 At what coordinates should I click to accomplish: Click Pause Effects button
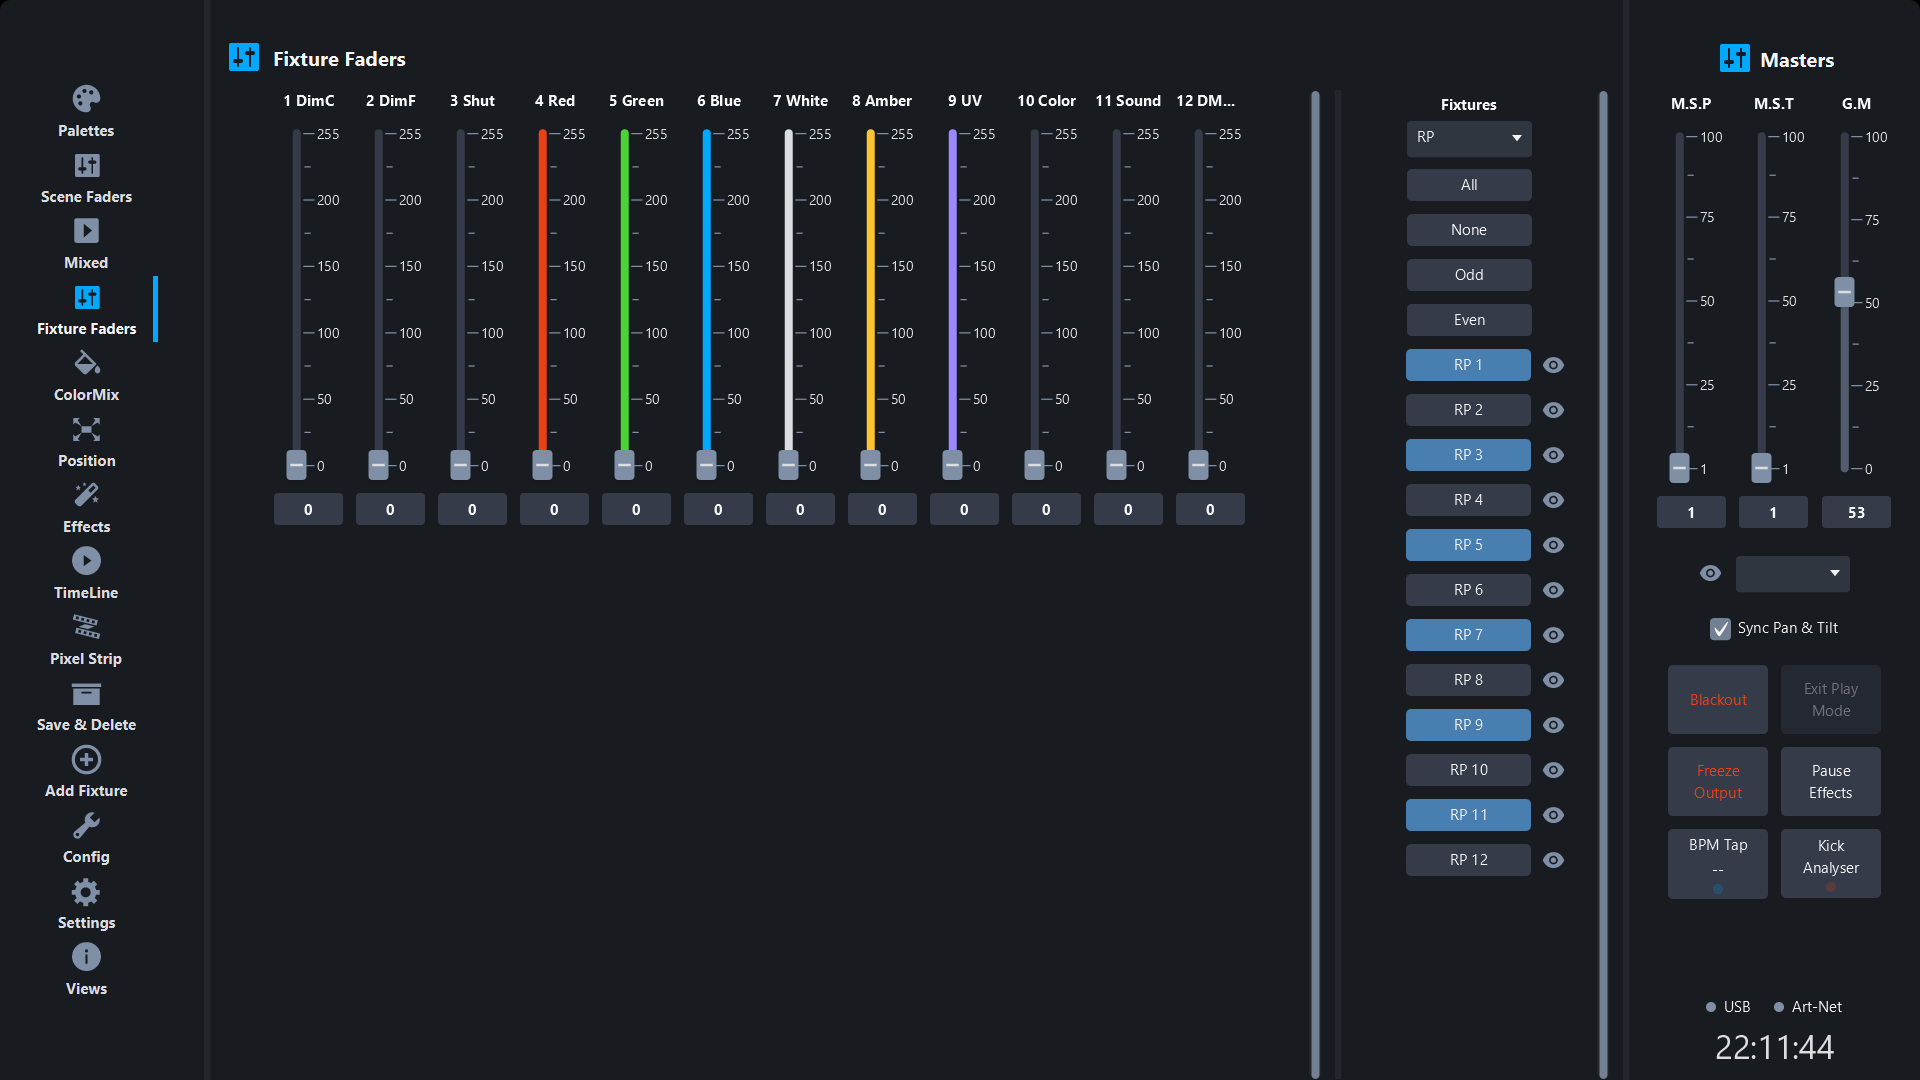pyautogui.click(x=1830, y=782)
